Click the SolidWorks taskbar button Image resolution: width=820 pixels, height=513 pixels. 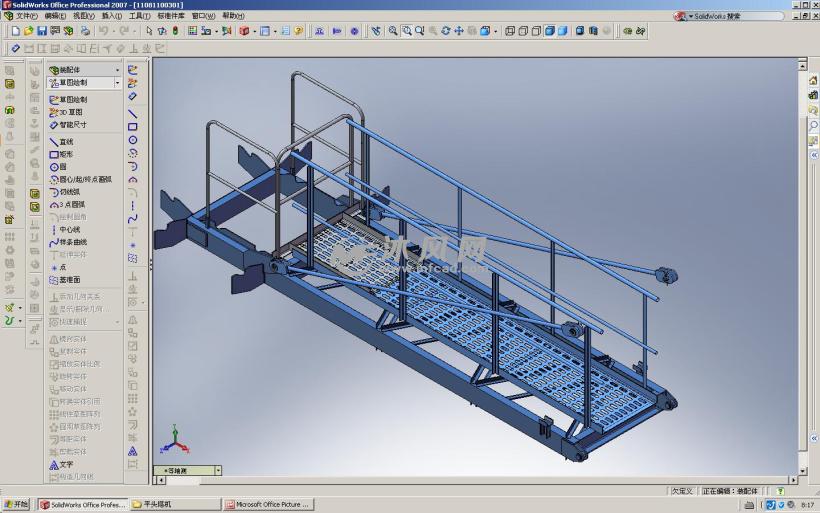coord(83,504)
